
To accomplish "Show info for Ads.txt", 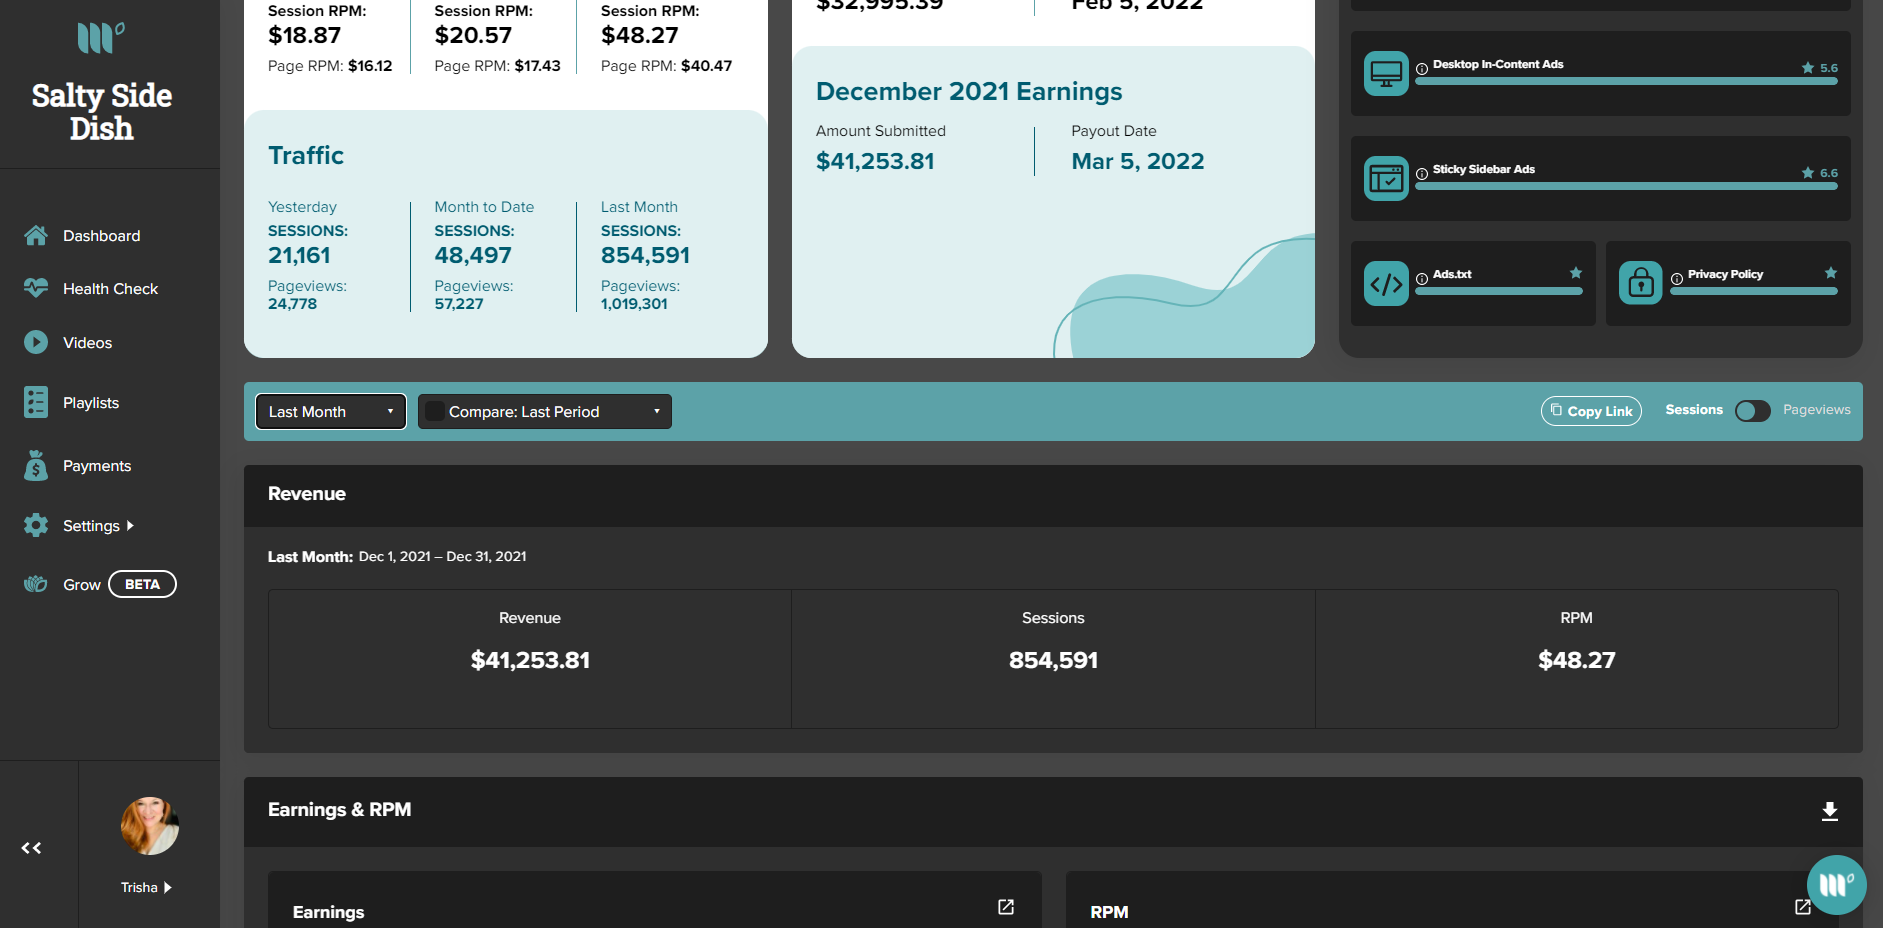I will pos(1422,279).
